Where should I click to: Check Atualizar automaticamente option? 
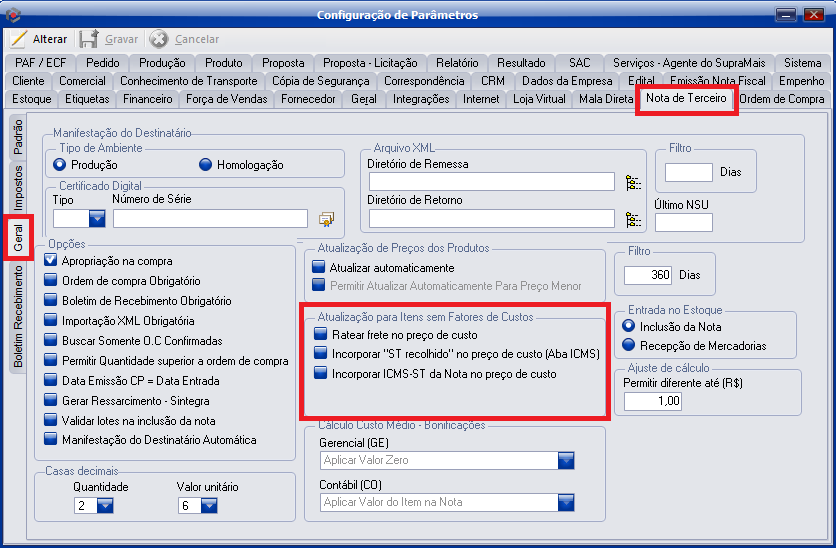[x=319, y=268]
